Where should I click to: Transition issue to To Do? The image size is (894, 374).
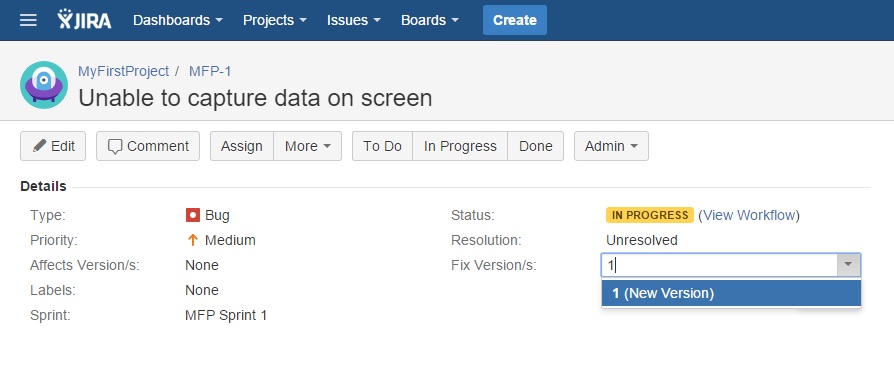coord(382,146)
